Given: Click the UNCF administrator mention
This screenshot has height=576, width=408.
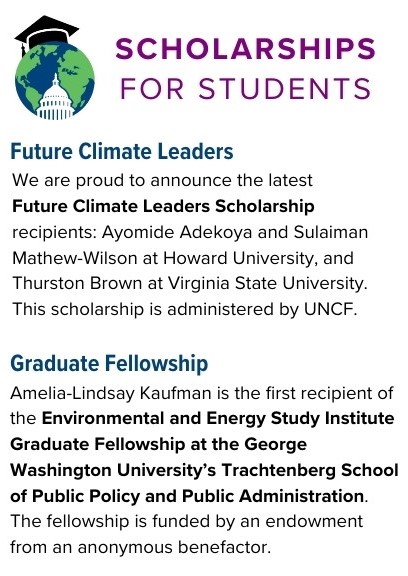Looking at the screenshot, I should [330, 309].
